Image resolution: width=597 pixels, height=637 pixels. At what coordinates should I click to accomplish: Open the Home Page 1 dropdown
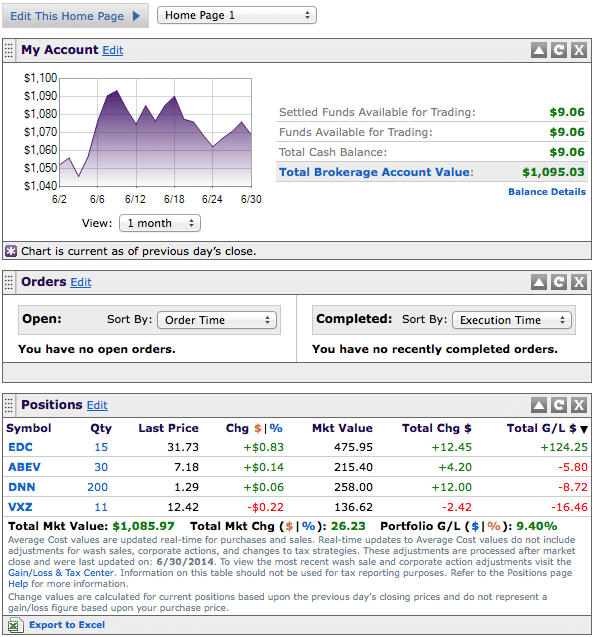[x=237, y=15]
